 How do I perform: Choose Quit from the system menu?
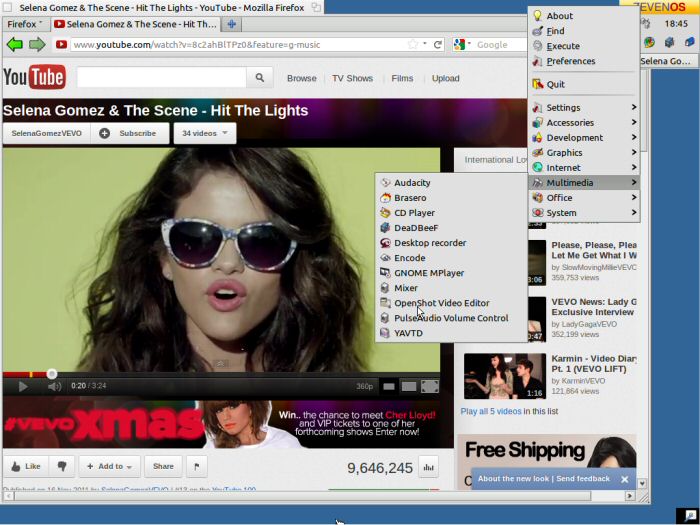tap(555, 84)
